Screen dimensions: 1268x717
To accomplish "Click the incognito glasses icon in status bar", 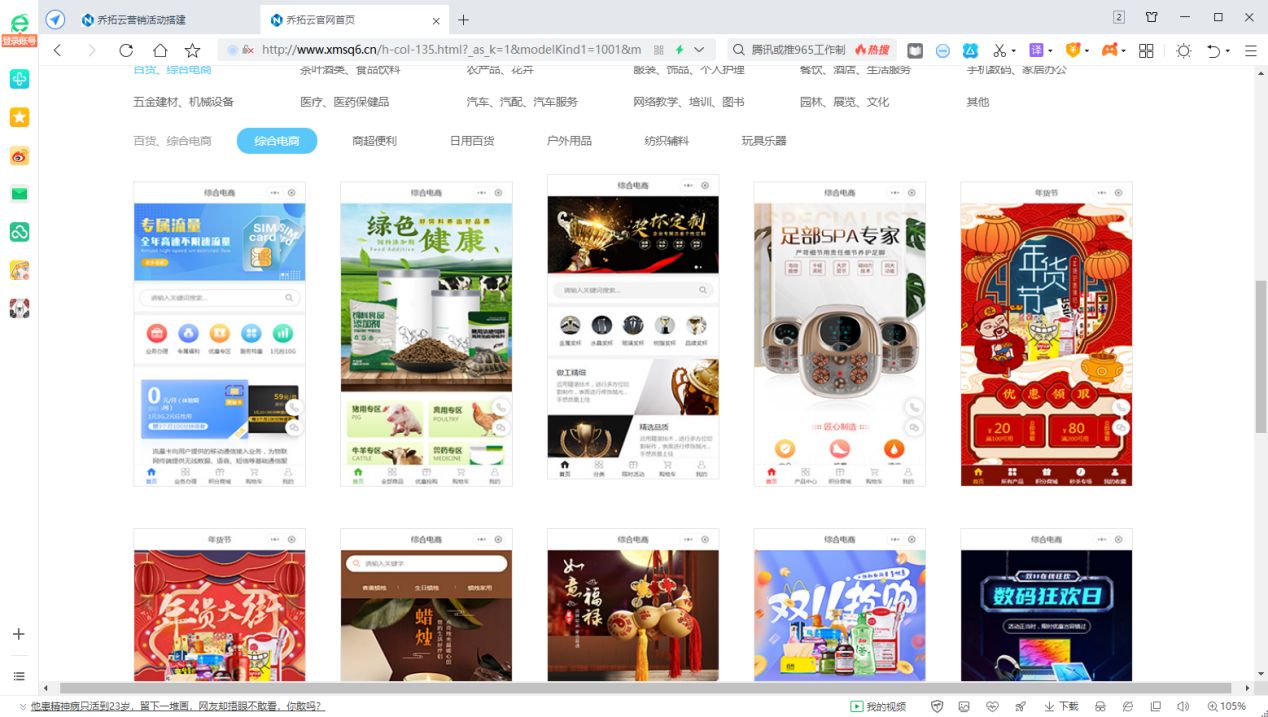I will coord(1100,705).
